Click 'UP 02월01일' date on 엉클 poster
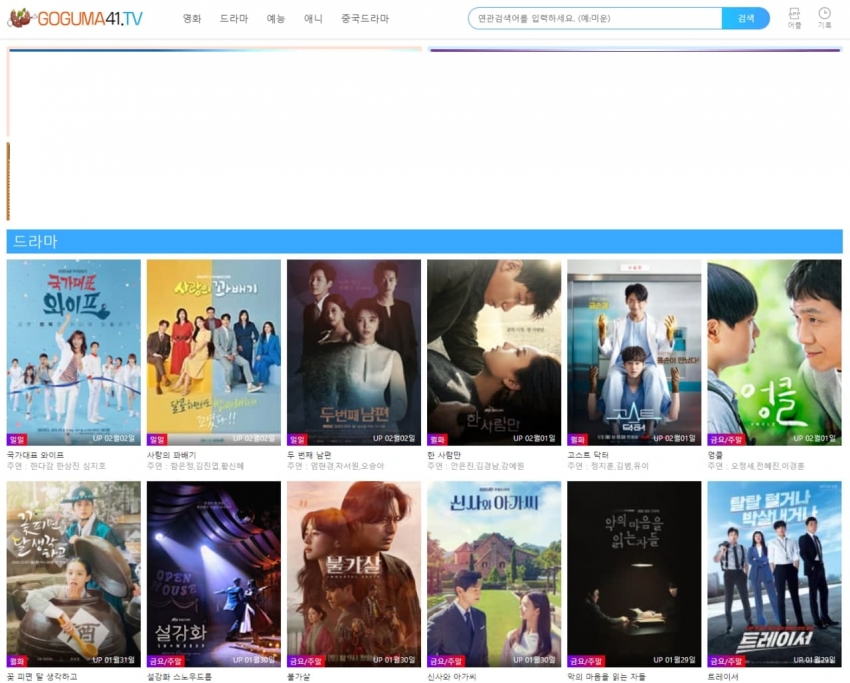The height and width of the screenshot is (683, 850). pos(815,439)
